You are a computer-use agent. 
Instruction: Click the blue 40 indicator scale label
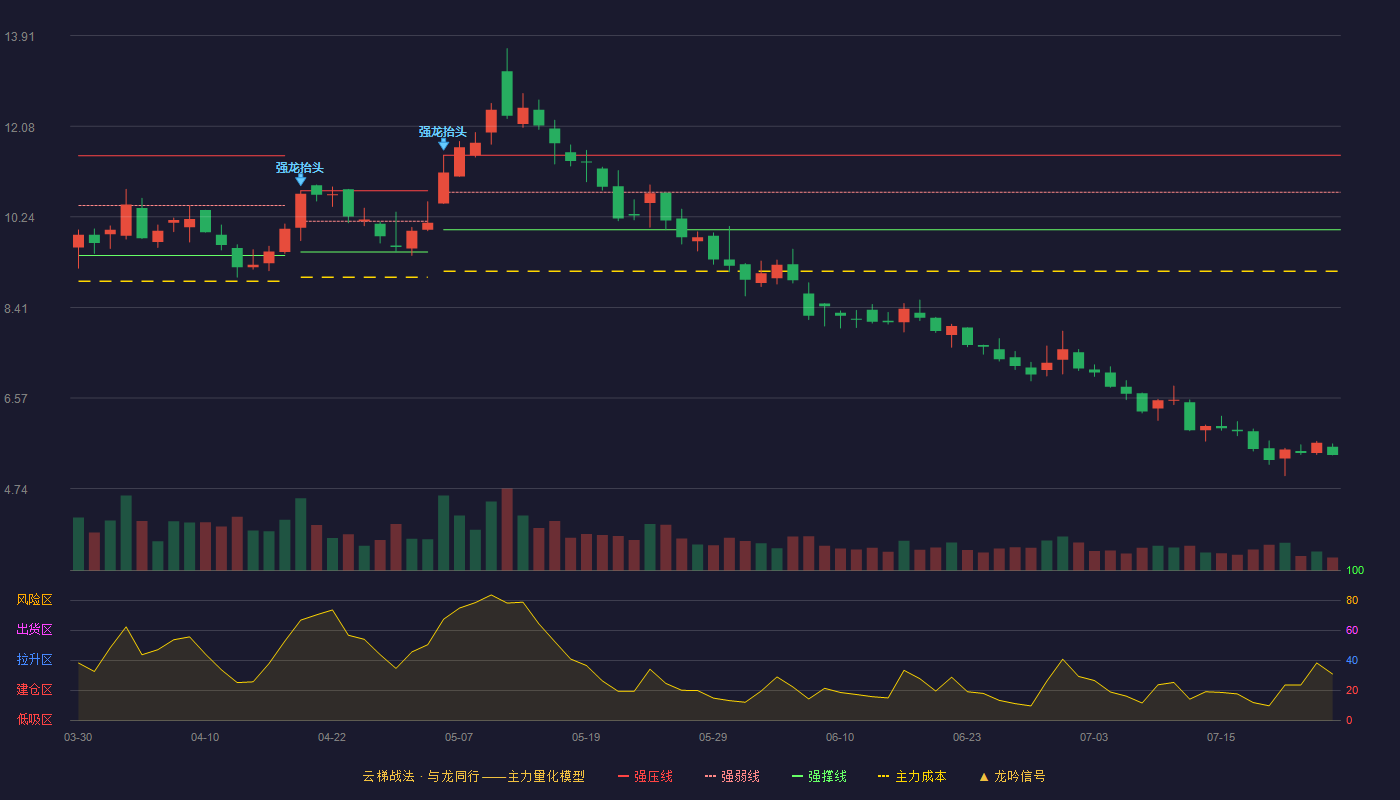(1352, 660)
